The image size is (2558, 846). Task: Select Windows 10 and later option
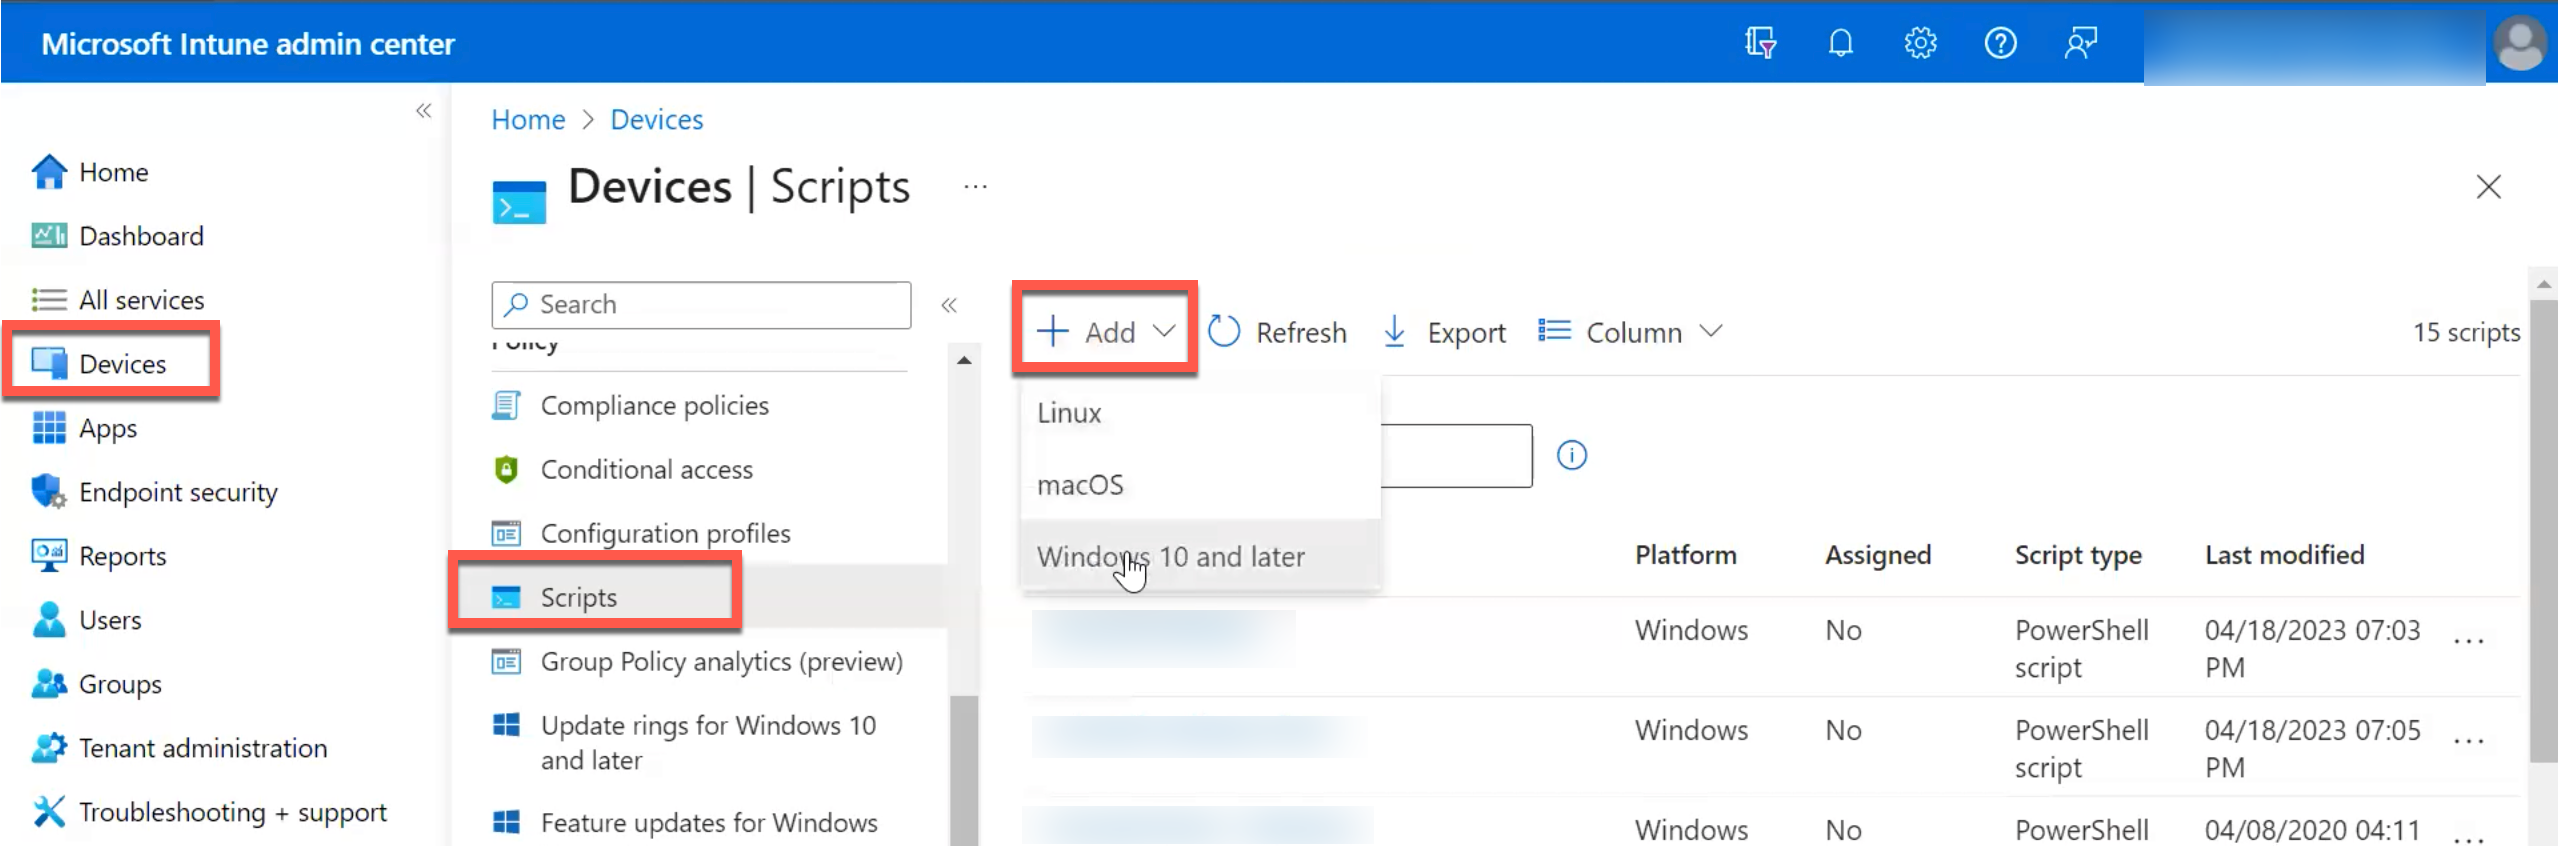click(x=1171, y=557)
